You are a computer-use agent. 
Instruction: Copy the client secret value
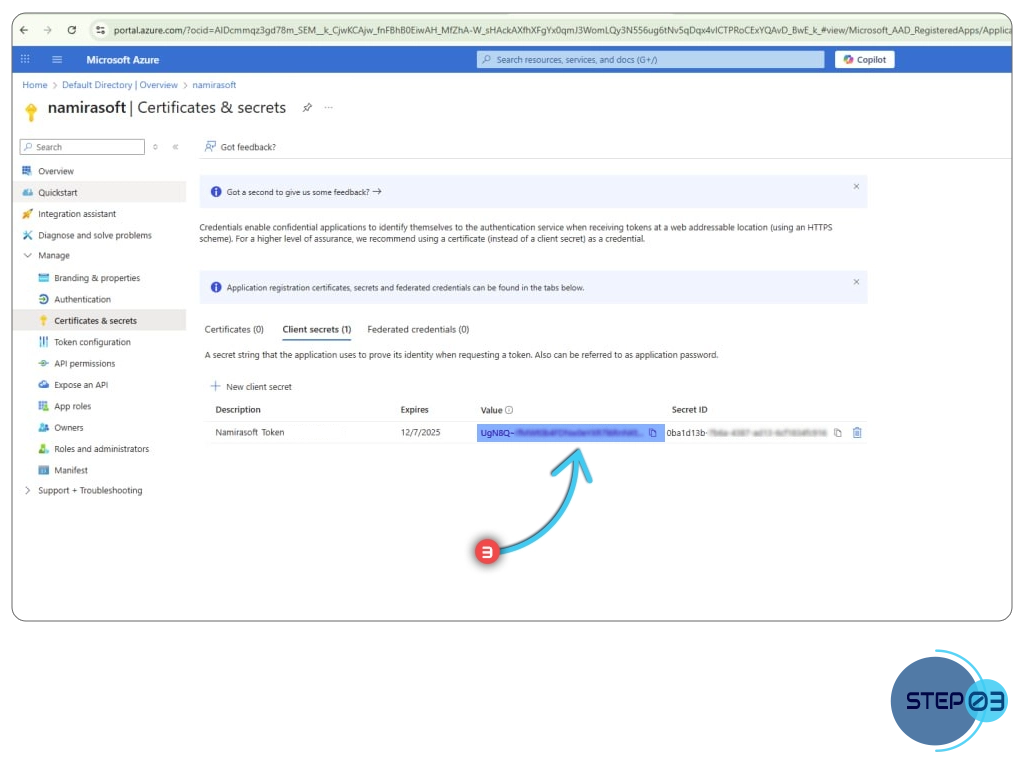click(x=652, y=433)
